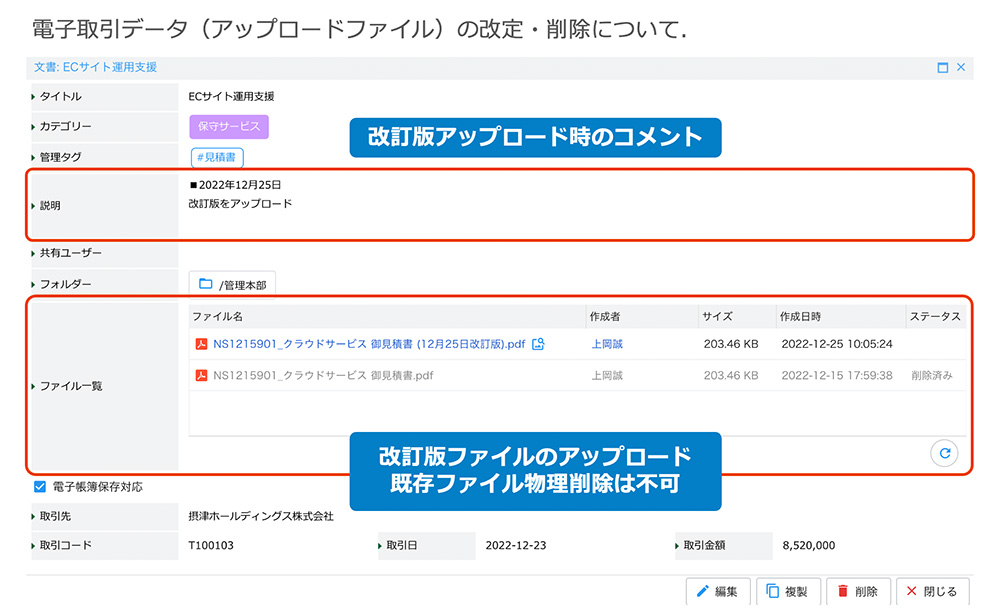Click the 編集 edit button
Viewport: 1000px width, 613px height.
pos(717,591)
